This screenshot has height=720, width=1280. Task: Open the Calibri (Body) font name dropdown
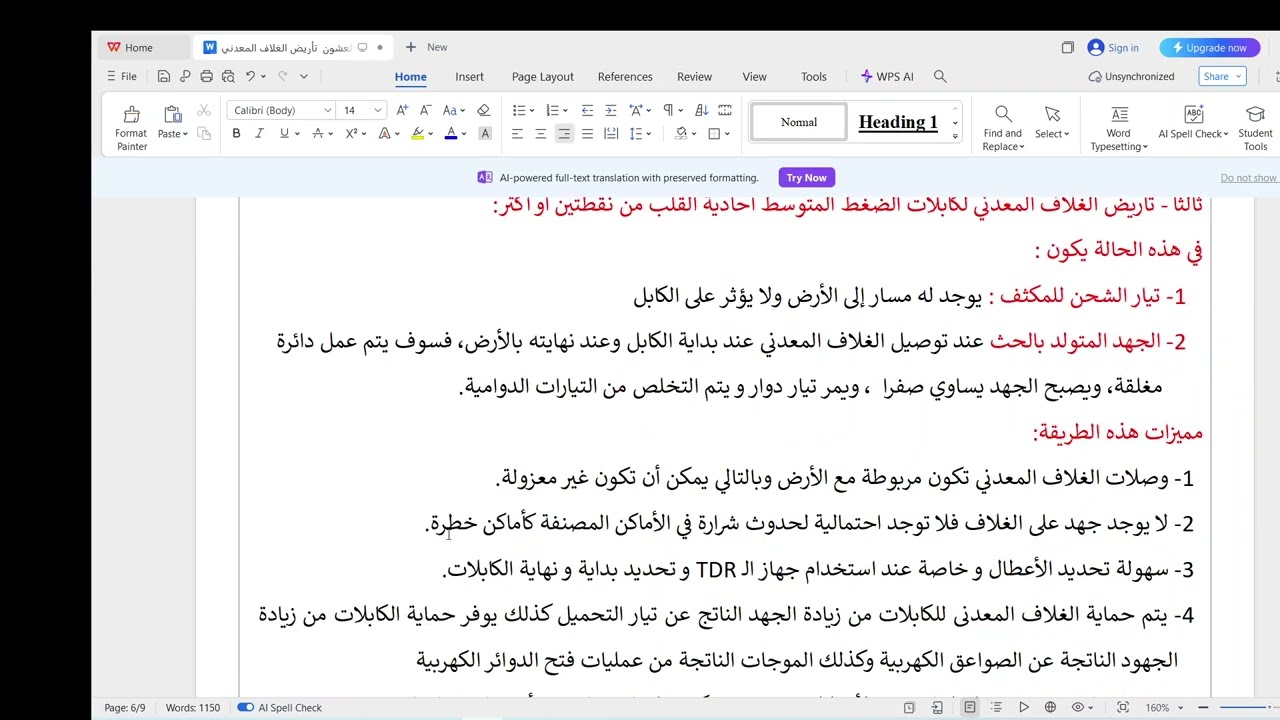pyautogui.click(x=327, y=110)
